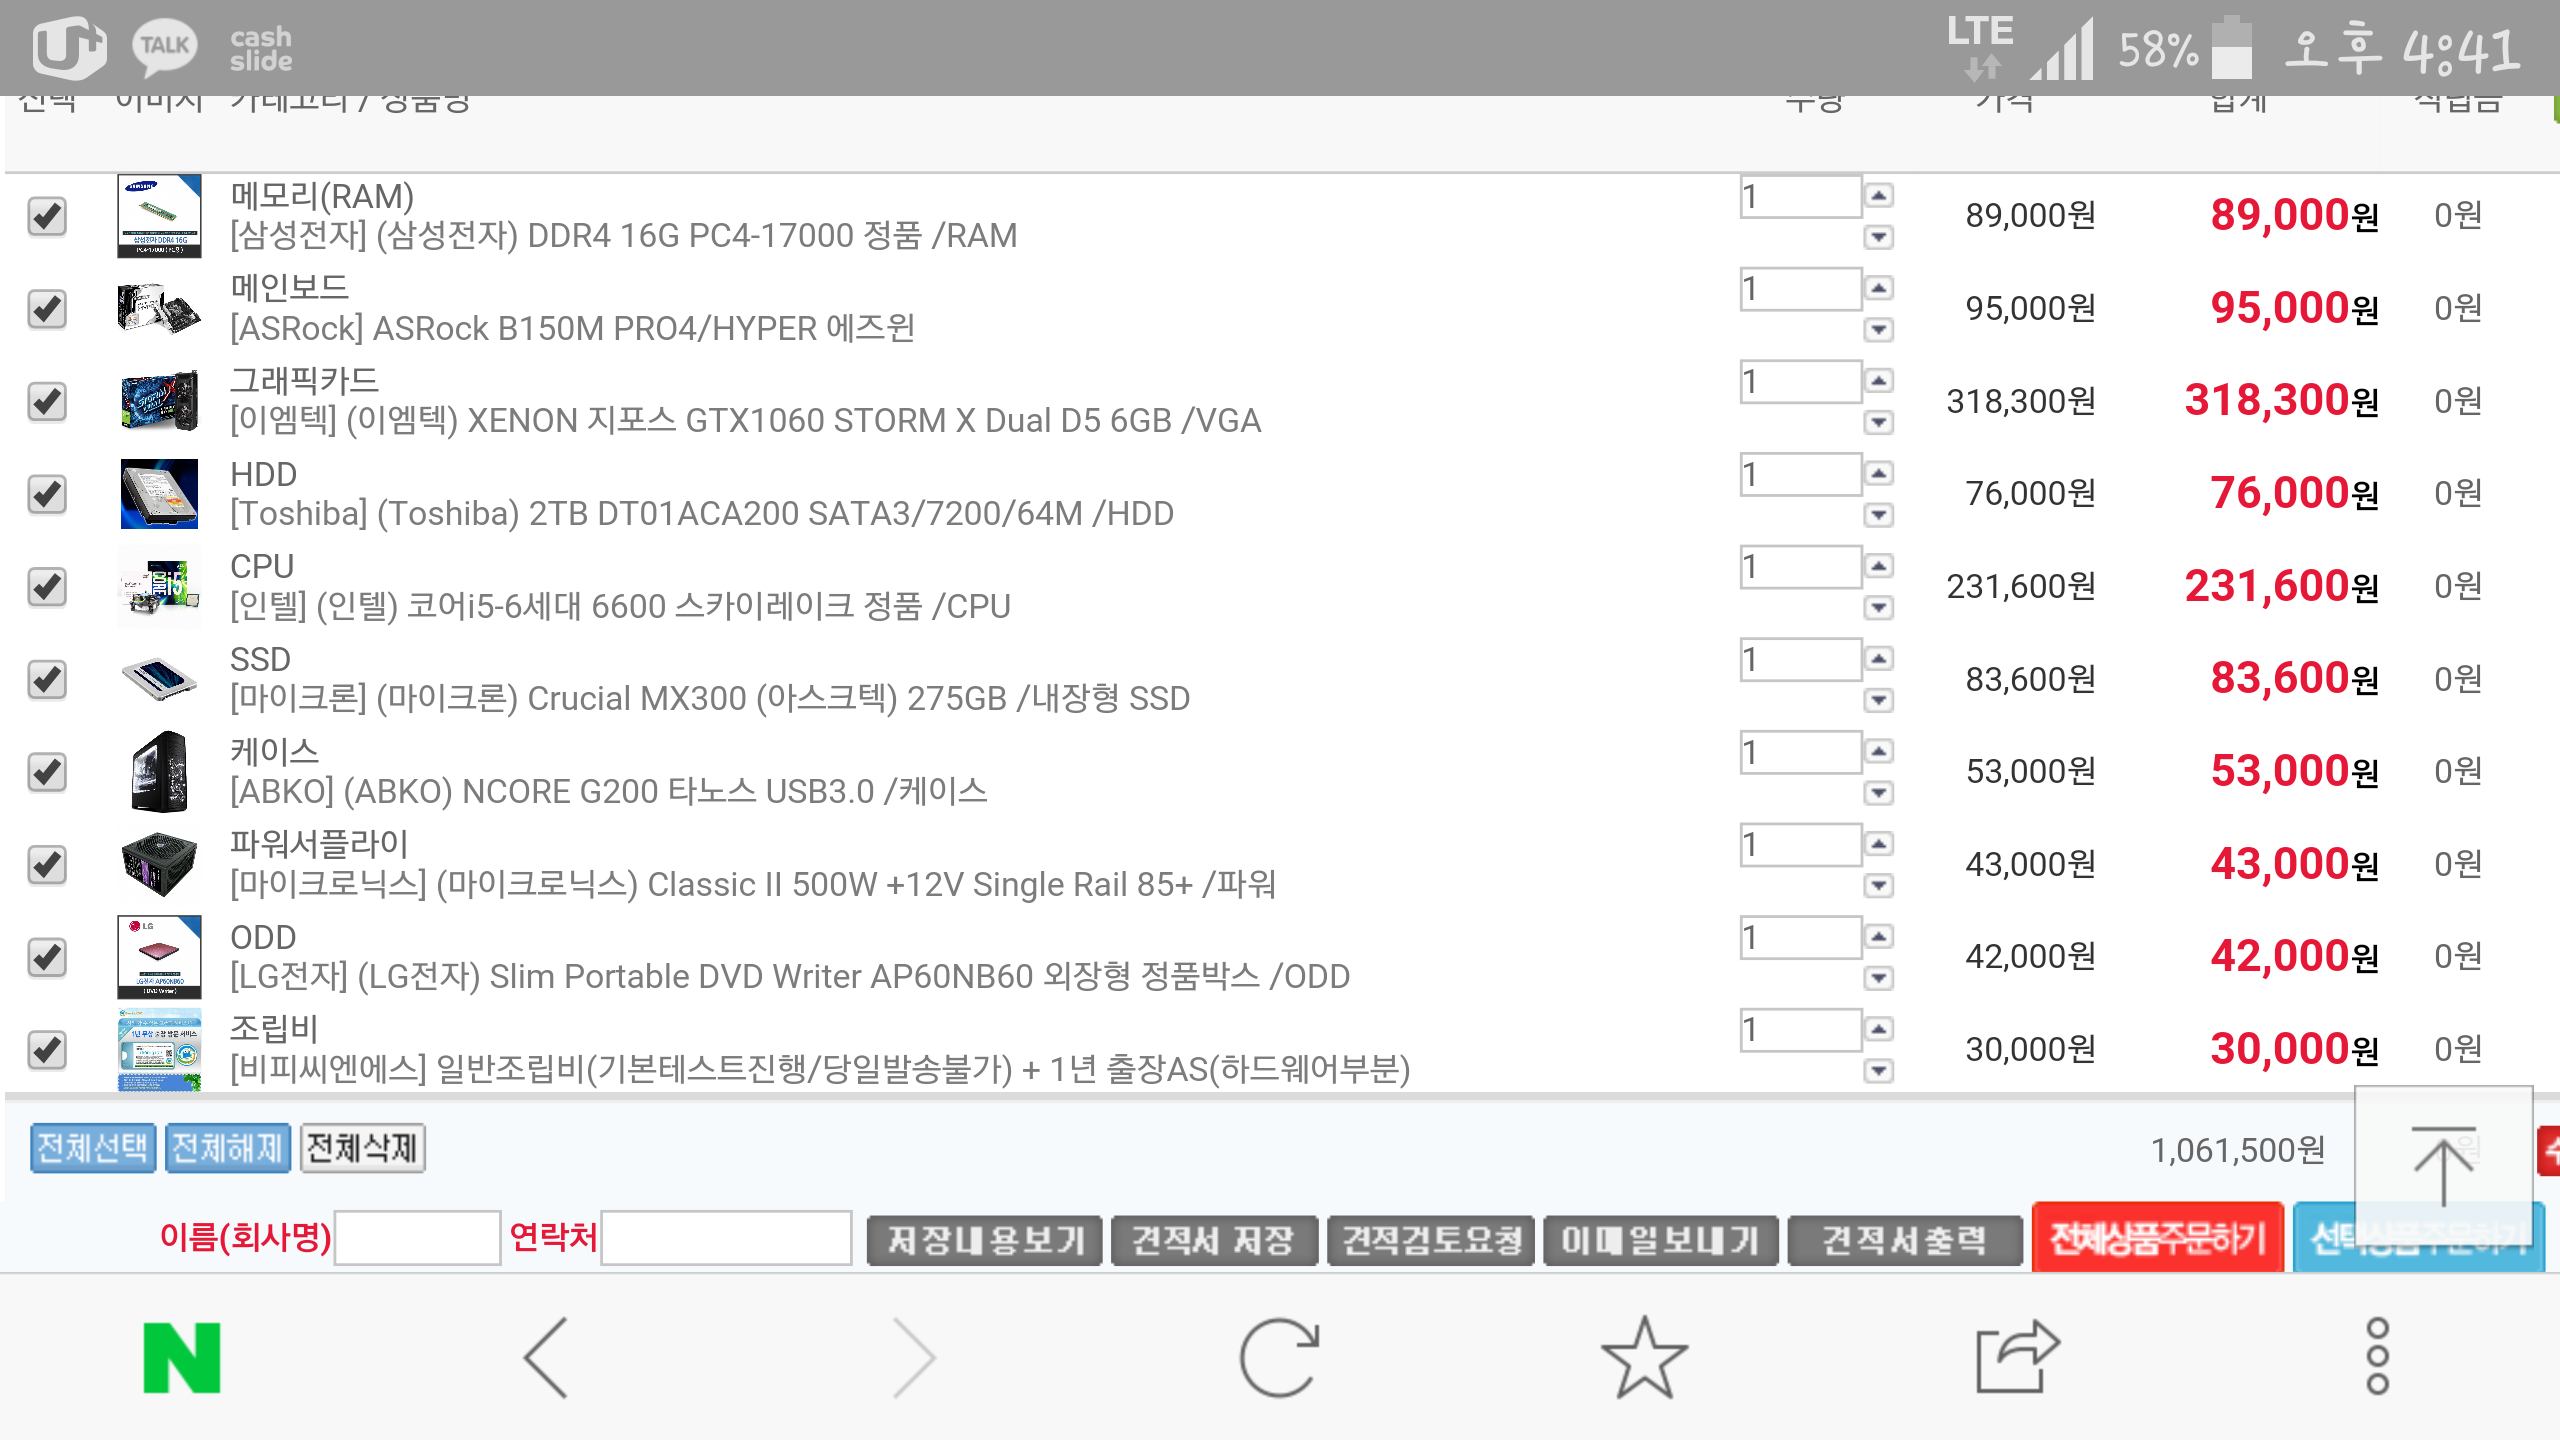Uncheck the 메모리(RAM) item checkbox
The height and width of the screenshot is (1440, 2560).
pos(47,216)
